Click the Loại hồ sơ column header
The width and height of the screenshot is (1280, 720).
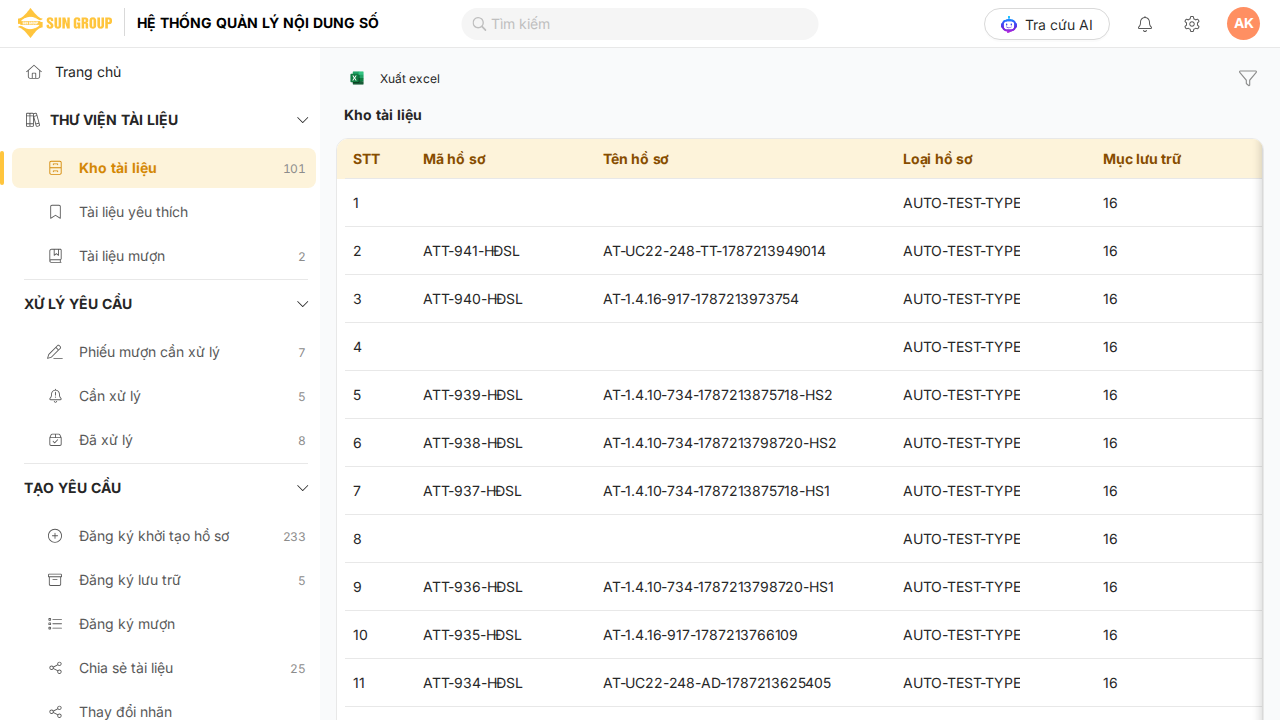click(x=937, y=159)
